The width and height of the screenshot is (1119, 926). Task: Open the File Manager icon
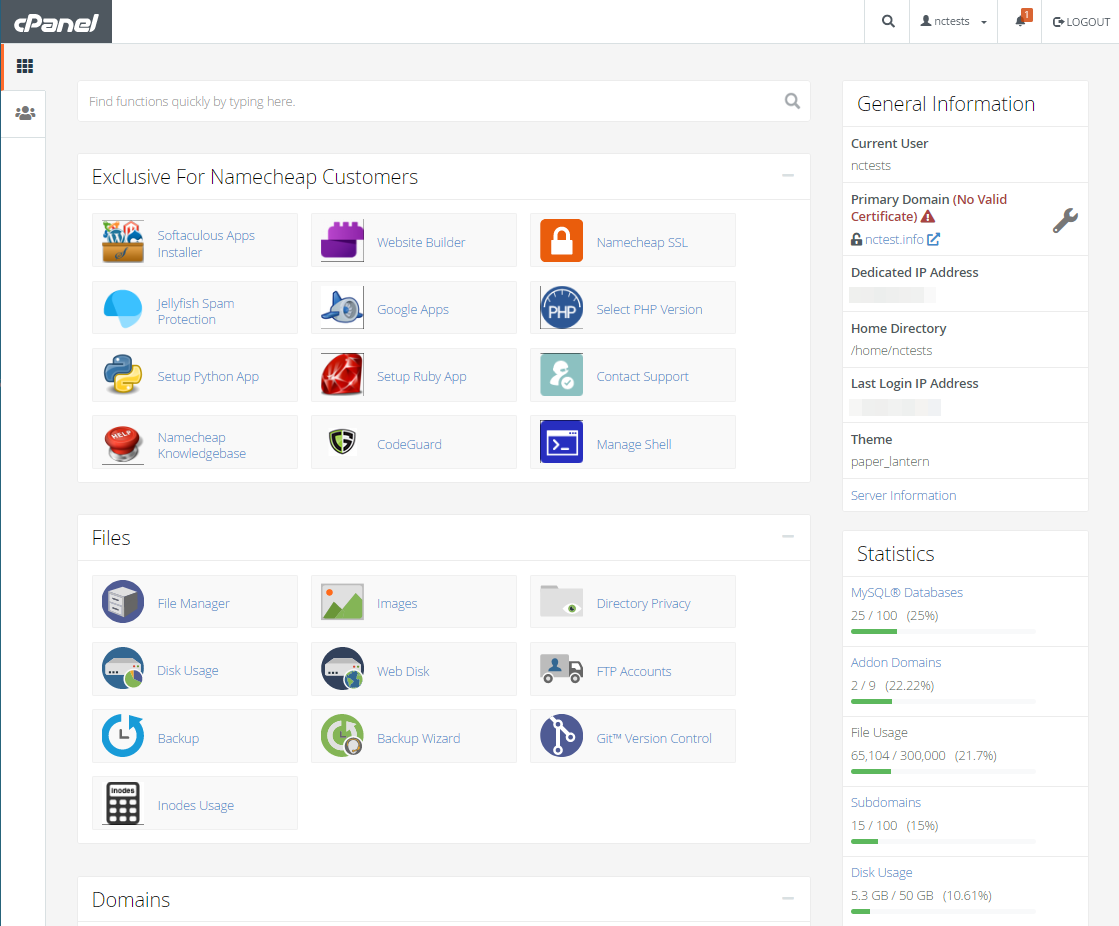click(123, 602)
